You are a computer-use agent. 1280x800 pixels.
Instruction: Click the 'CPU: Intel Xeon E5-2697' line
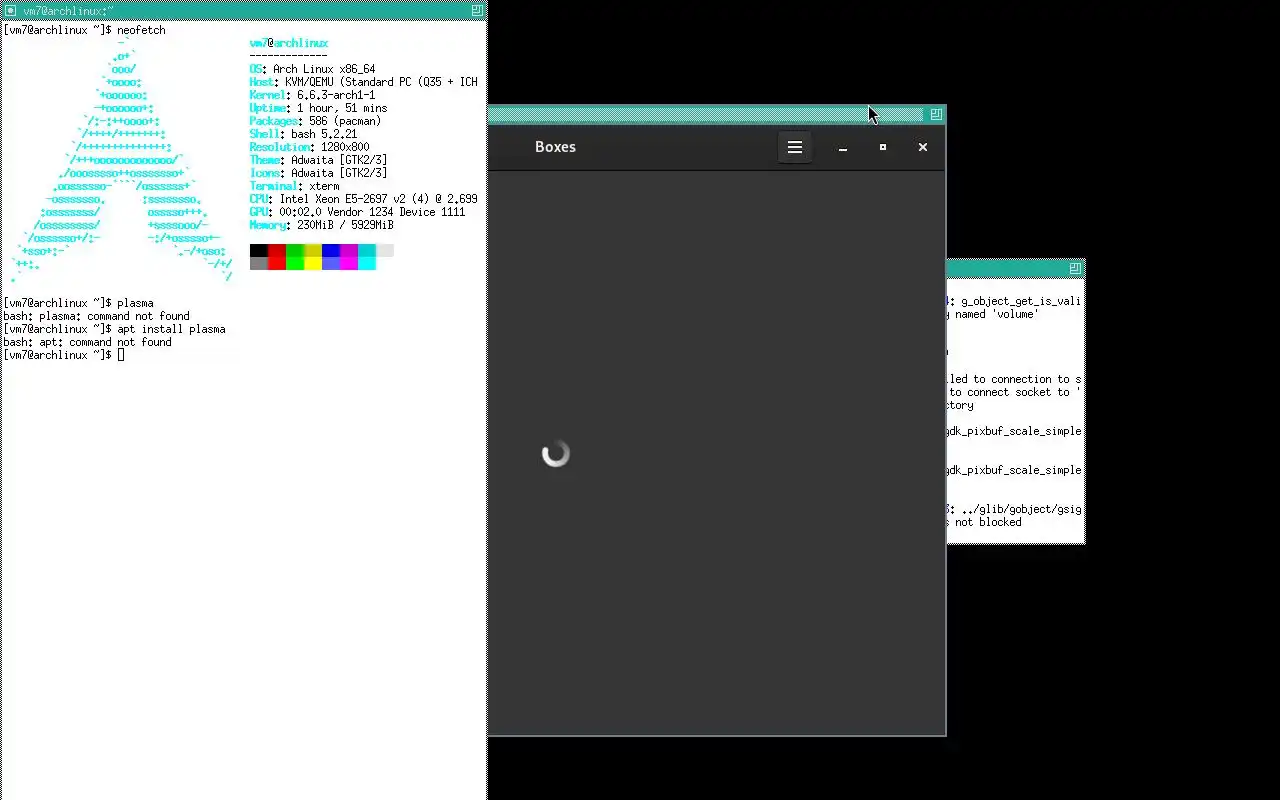click(363, 199)
